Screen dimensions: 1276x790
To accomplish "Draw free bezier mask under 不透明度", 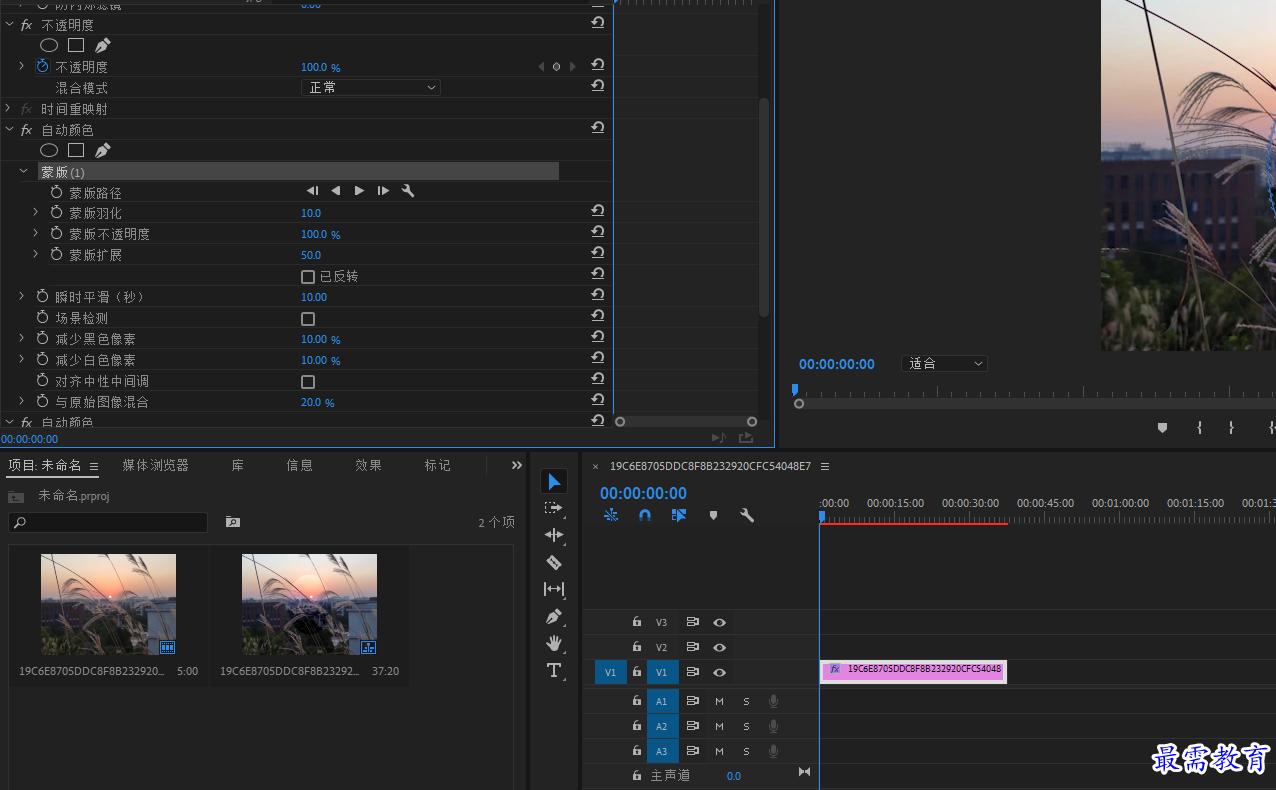I will click(102, 45).
